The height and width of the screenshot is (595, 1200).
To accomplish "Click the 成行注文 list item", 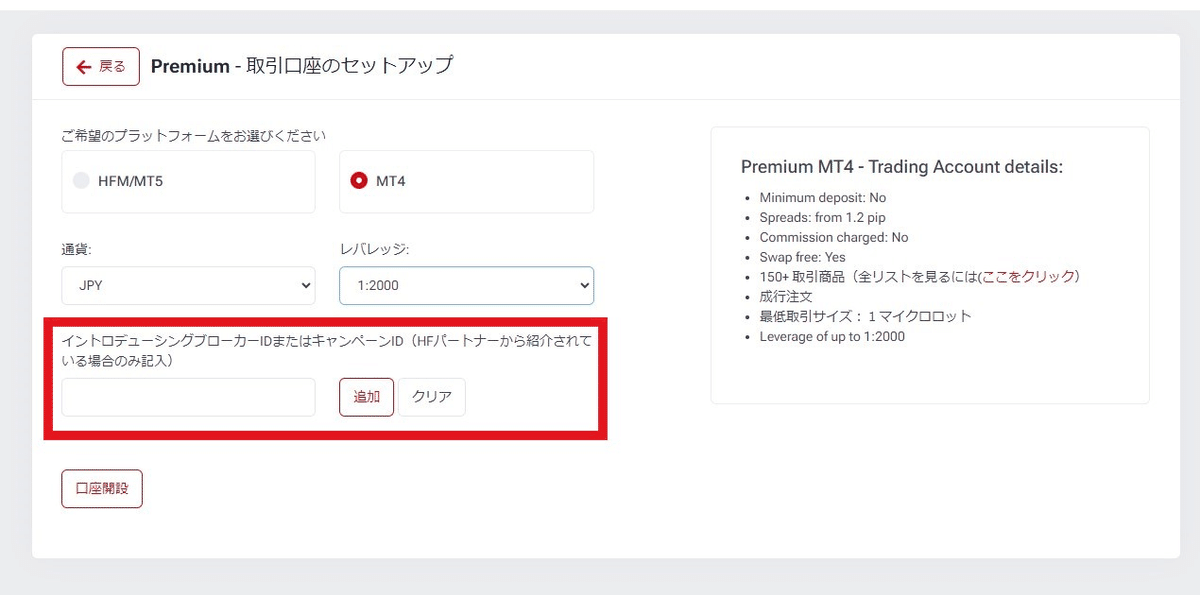I will pos(786,296).
